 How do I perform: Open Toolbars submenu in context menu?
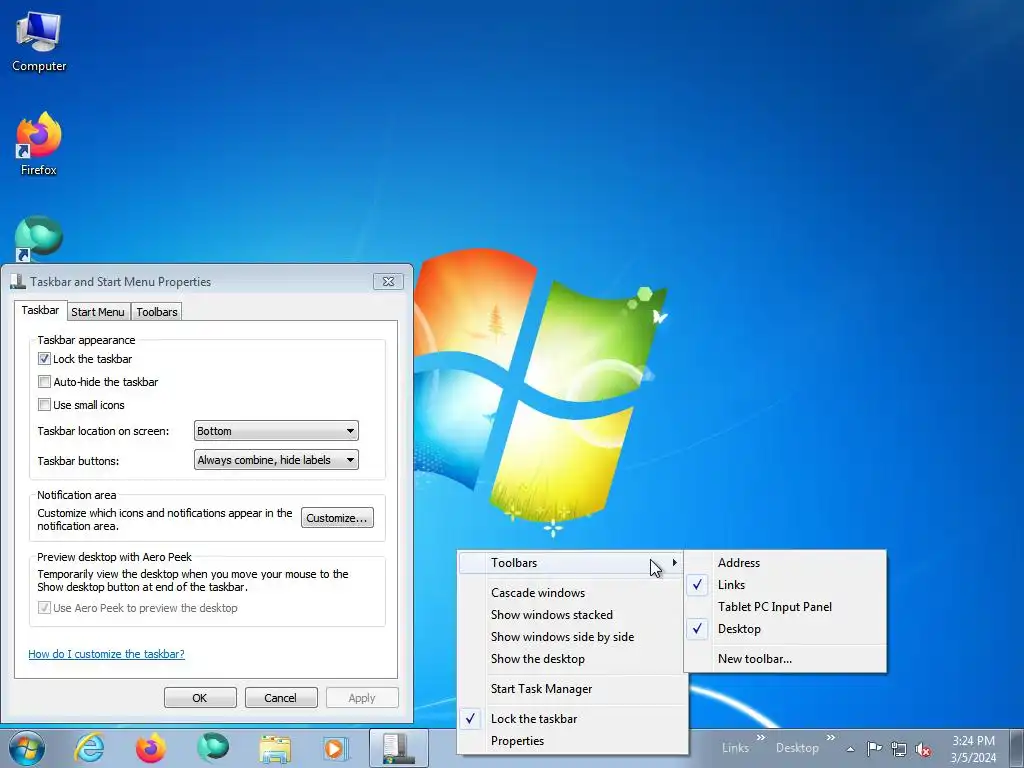click(571, 563)
